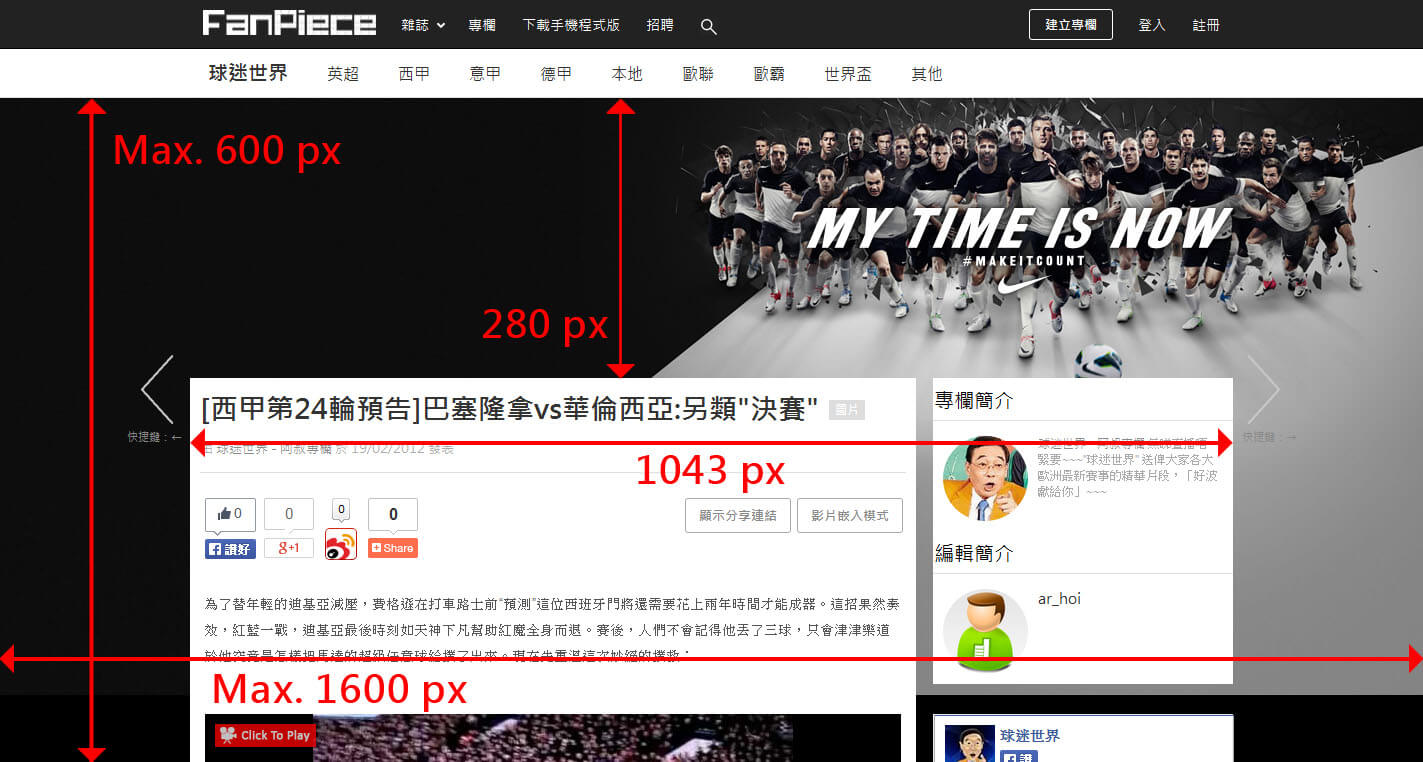Screen dimensions: 1423x762
Task: Open ar_hoi editor avatar
Action: (985, 631)
